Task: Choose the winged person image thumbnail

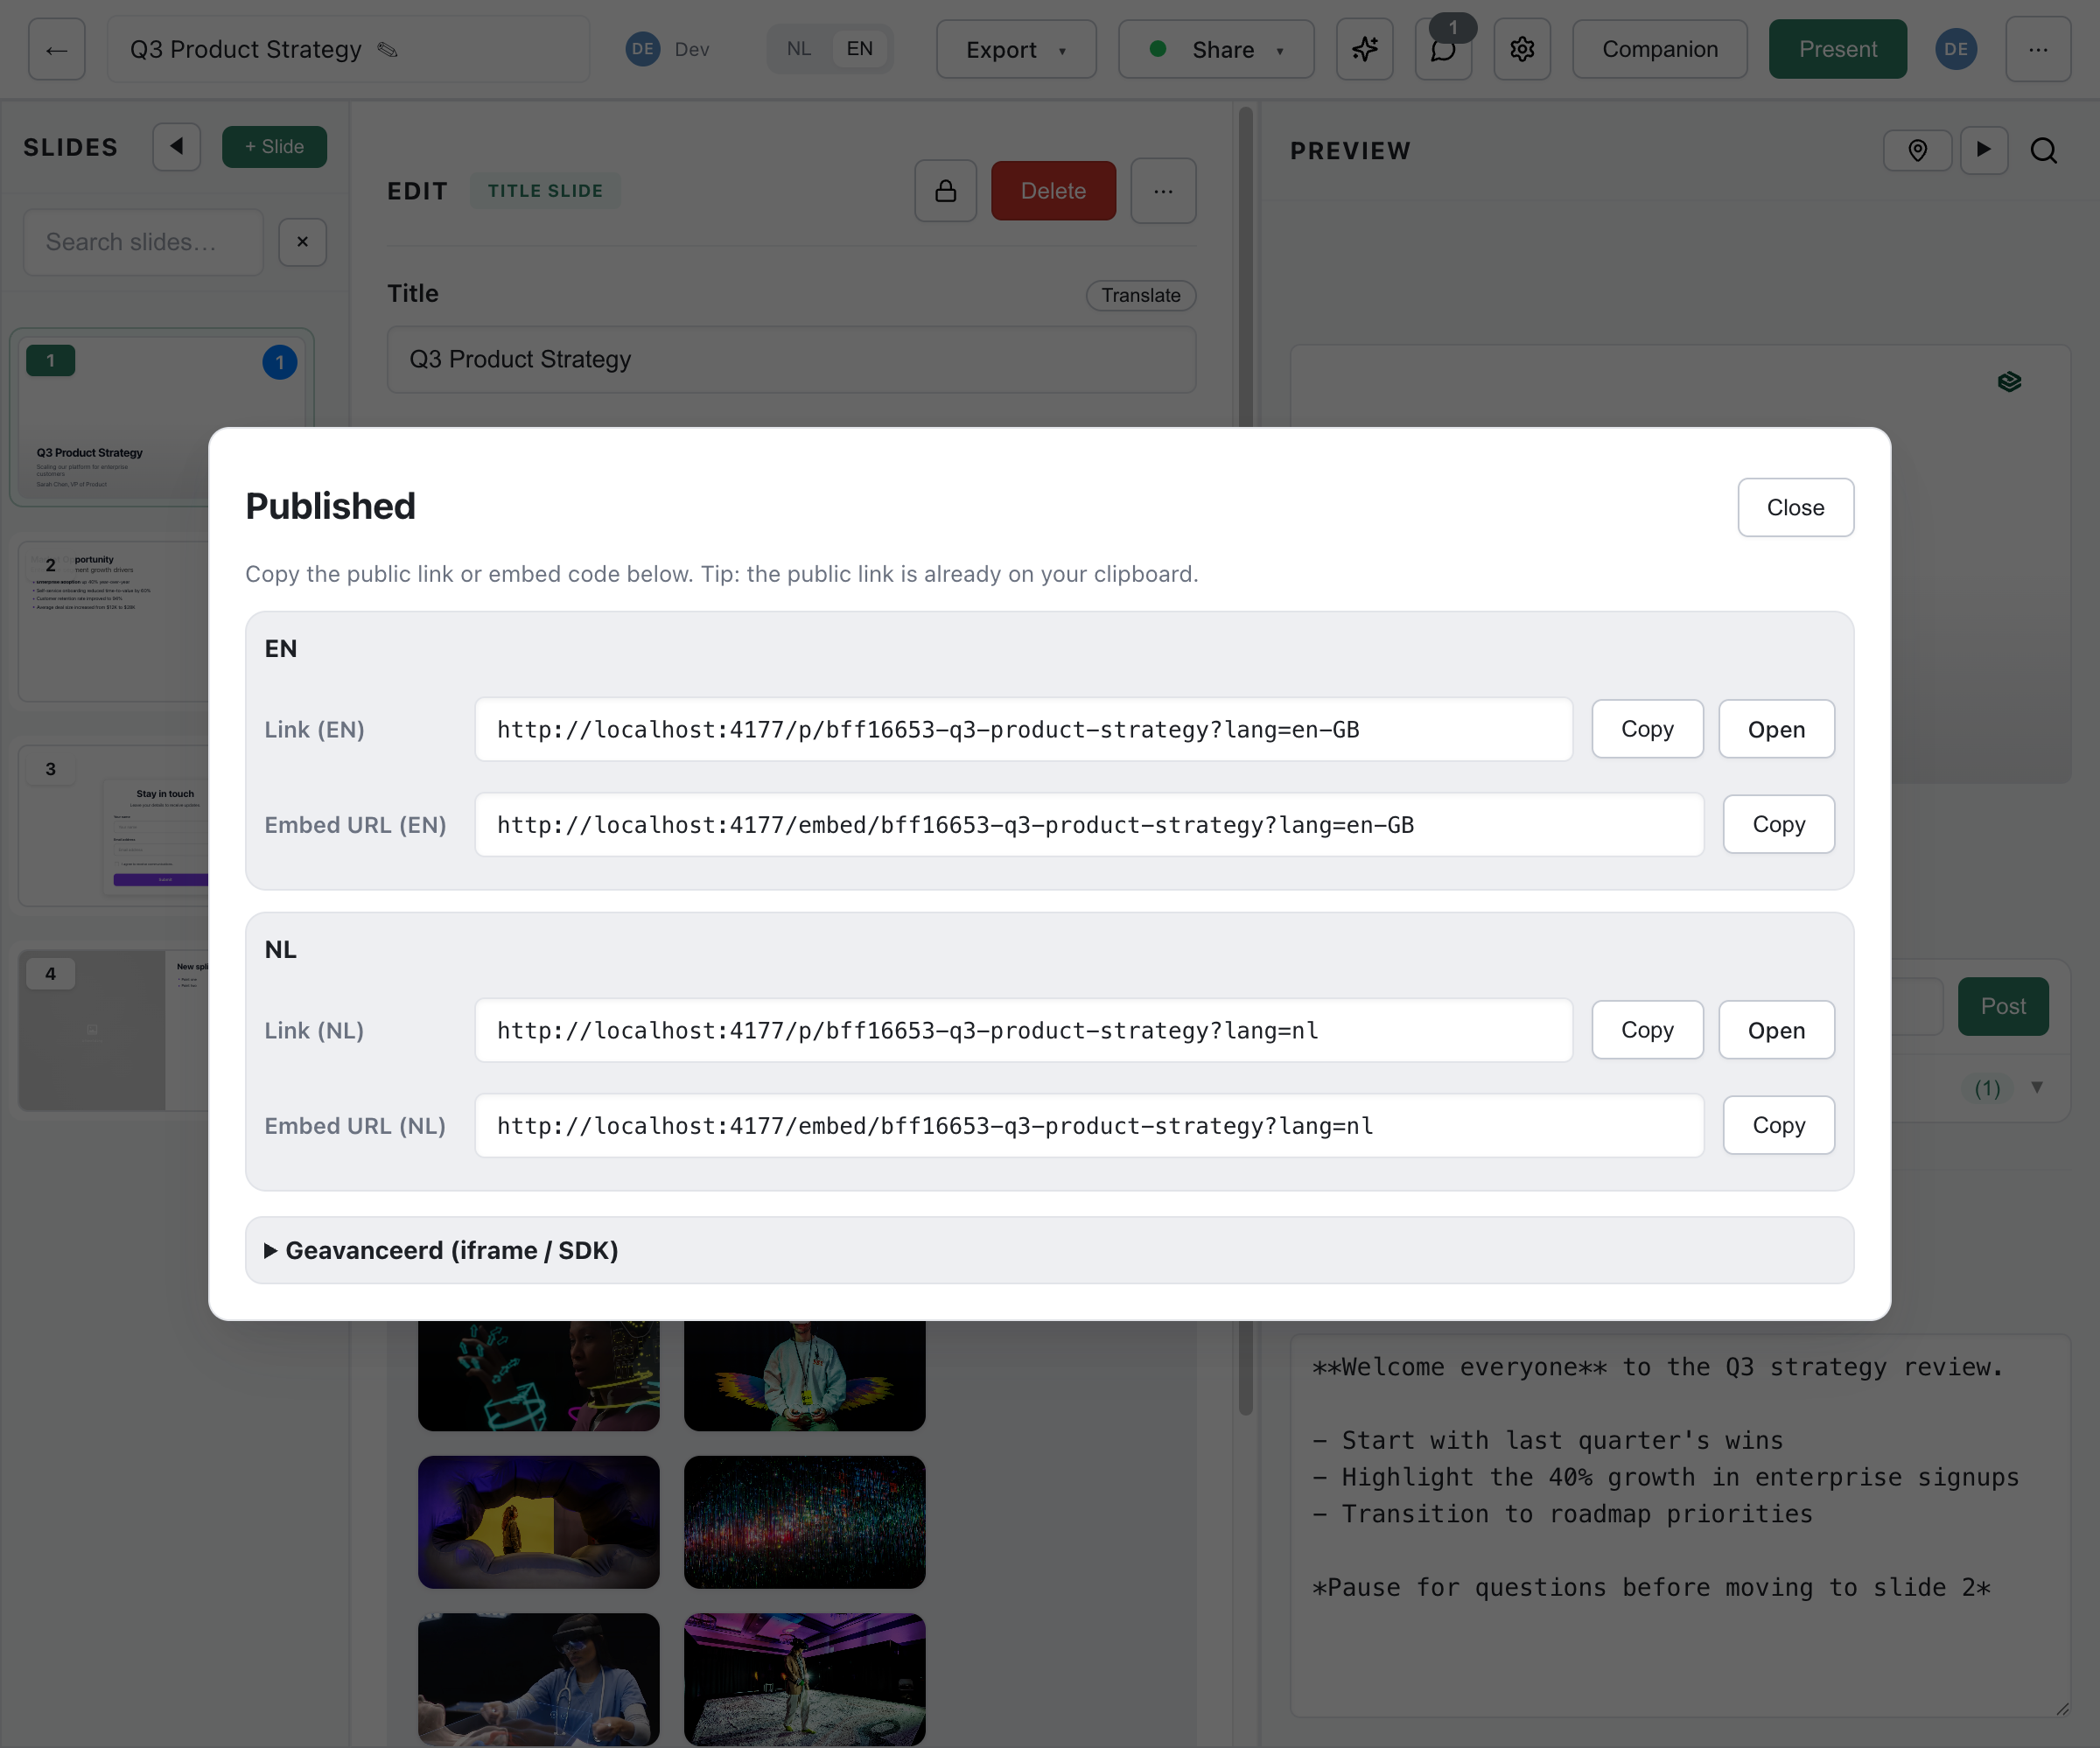Action: click(805, 1375)
